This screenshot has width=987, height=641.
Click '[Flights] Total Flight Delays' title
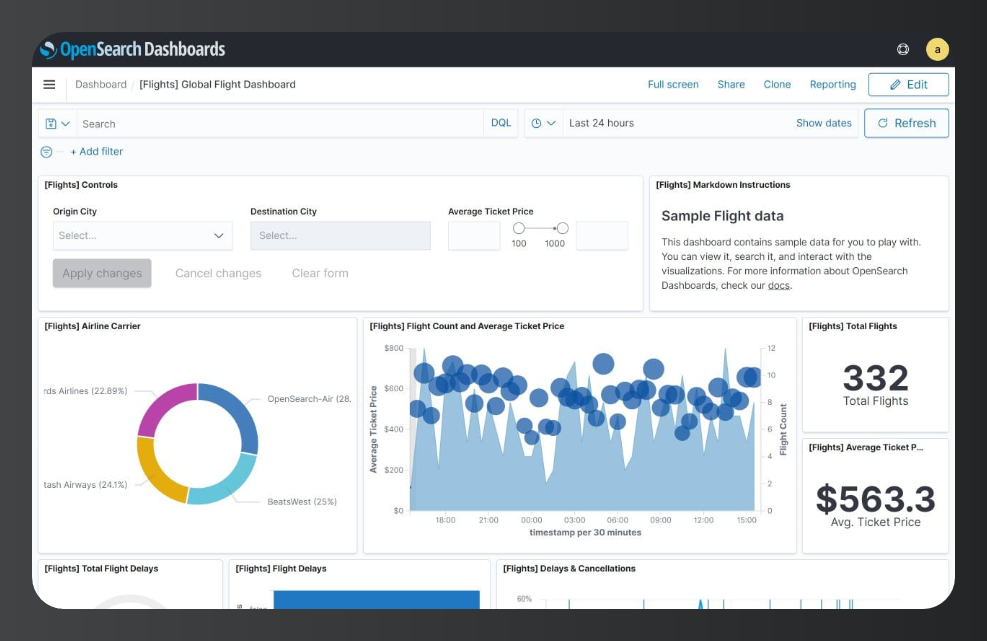[101, 569]
